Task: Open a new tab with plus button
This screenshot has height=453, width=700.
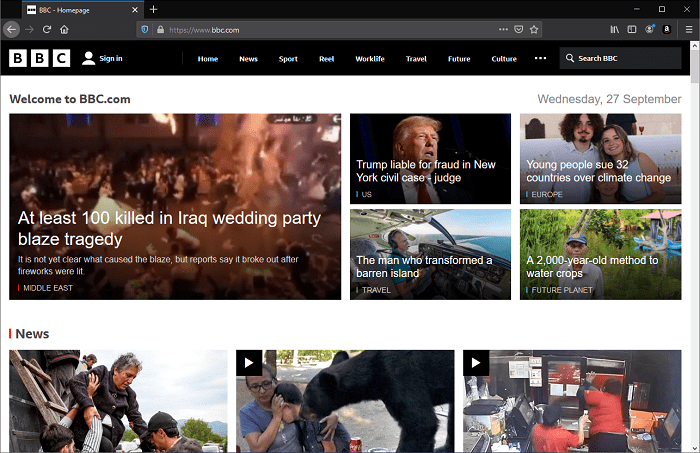Action: pos(153,9)
